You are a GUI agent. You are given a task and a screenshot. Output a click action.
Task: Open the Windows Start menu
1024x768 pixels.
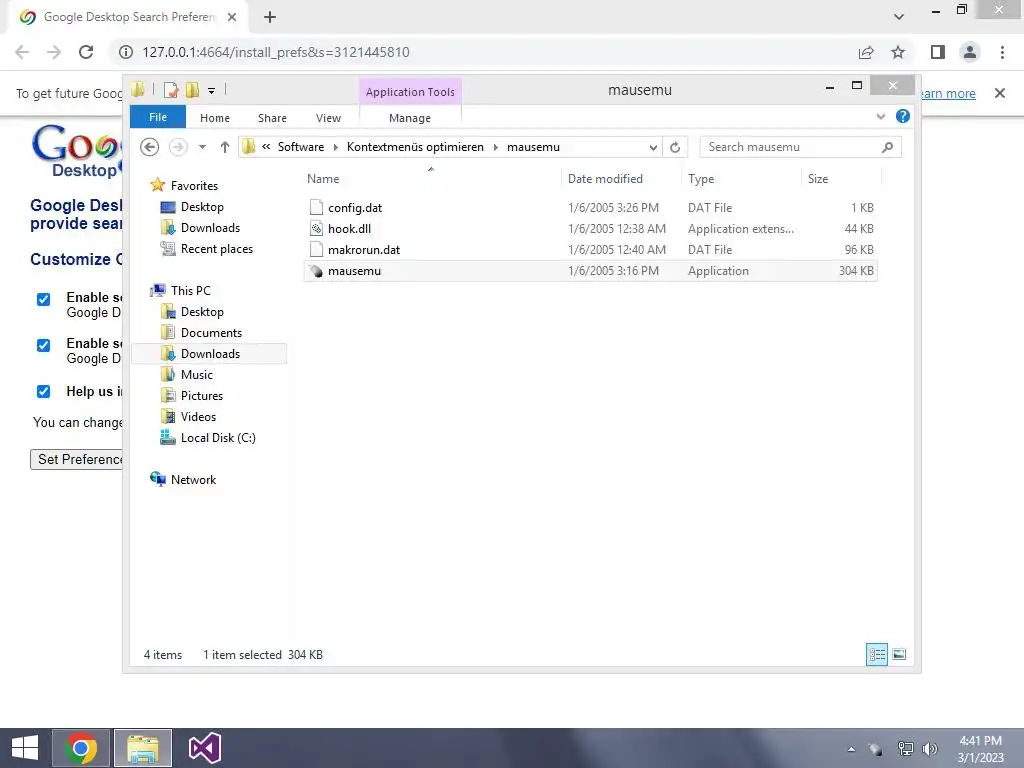[x=25, y=748]
